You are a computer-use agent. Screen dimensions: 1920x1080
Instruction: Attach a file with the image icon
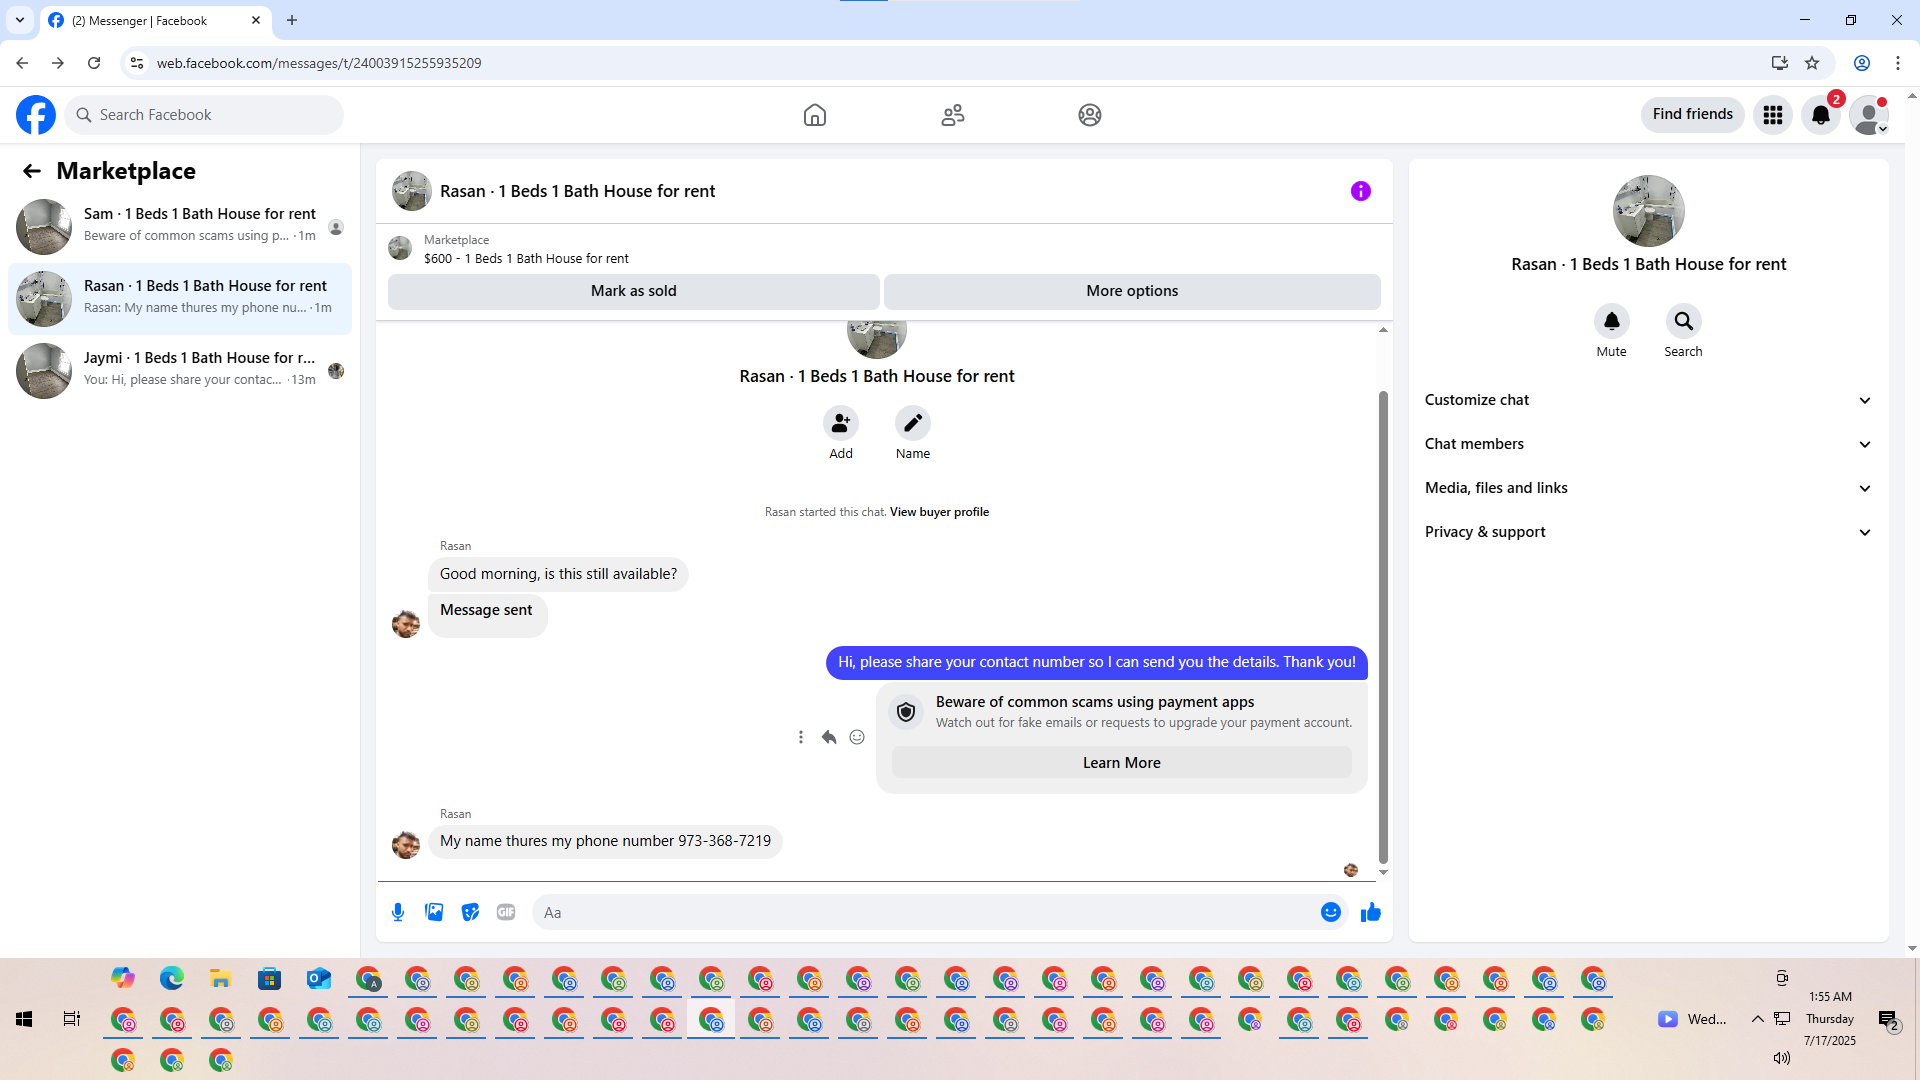coord(434,912)
